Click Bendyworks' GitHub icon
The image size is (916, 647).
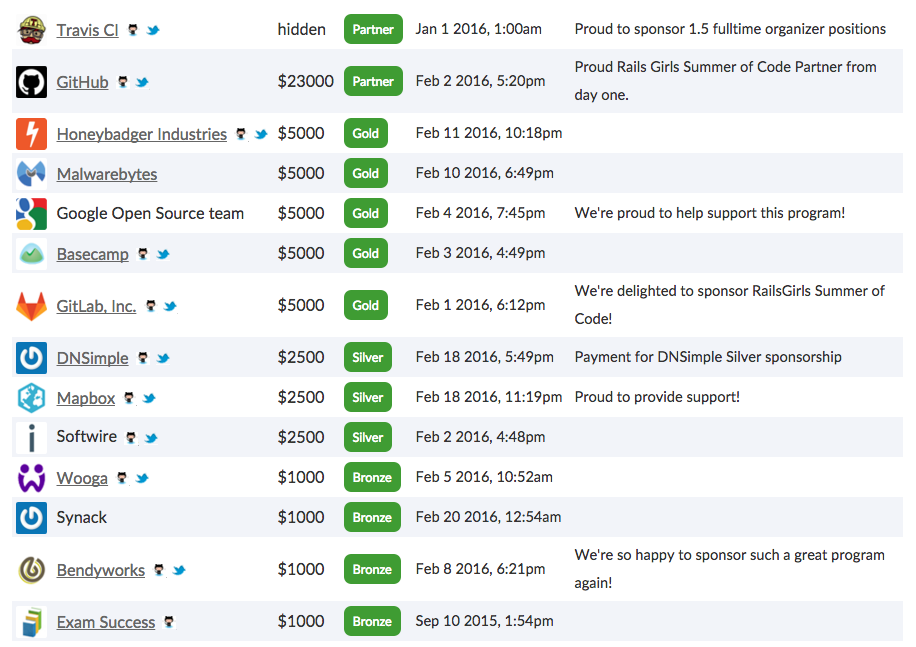[159, 569]
